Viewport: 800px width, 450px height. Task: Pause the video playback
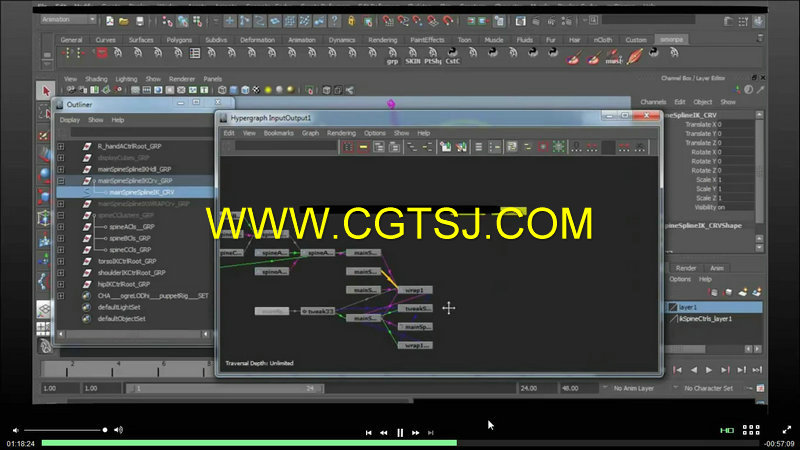pyautogui.click(x=400, y=433)
